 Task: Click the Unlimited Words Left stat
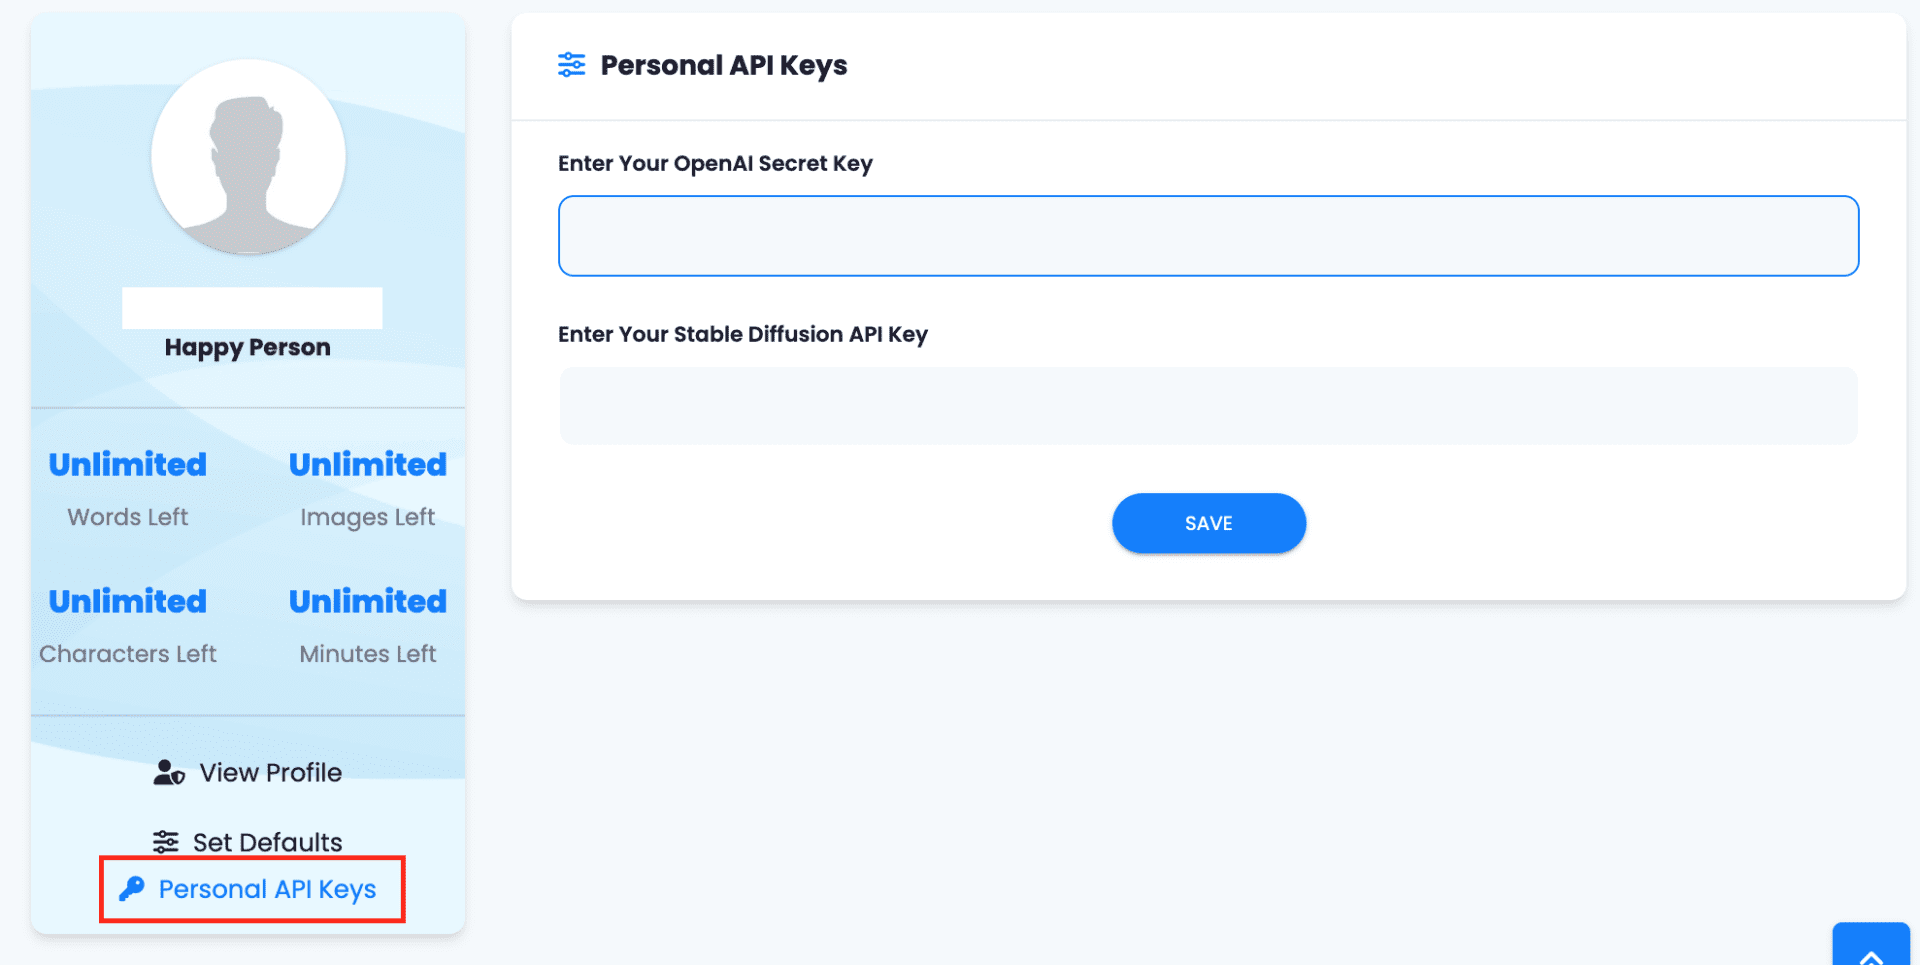click(x=128, y=488)
